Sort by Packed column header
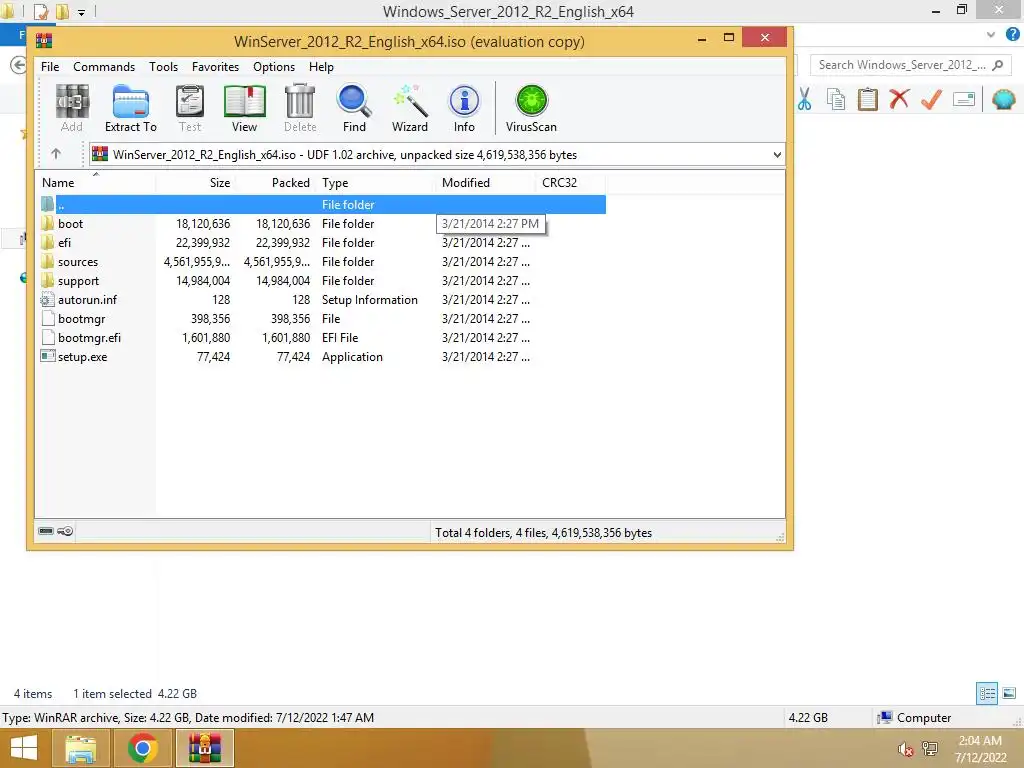Image resolution: width=1024 pixels, height=768 pixels. pos(275,183)
